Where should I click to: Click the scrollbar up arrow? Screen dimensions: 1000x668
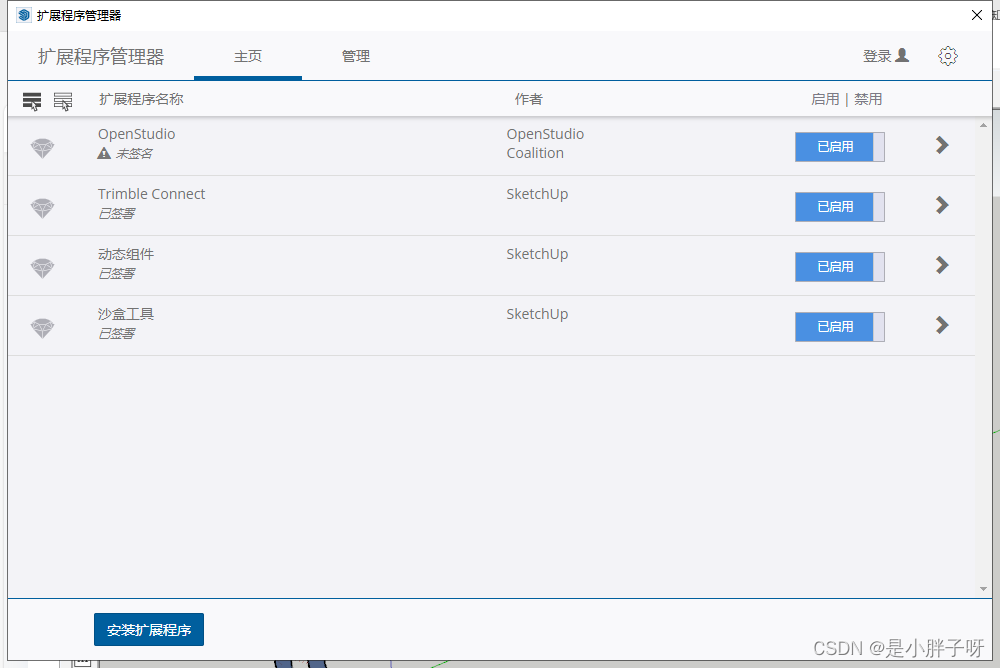[x=983, y=126]
